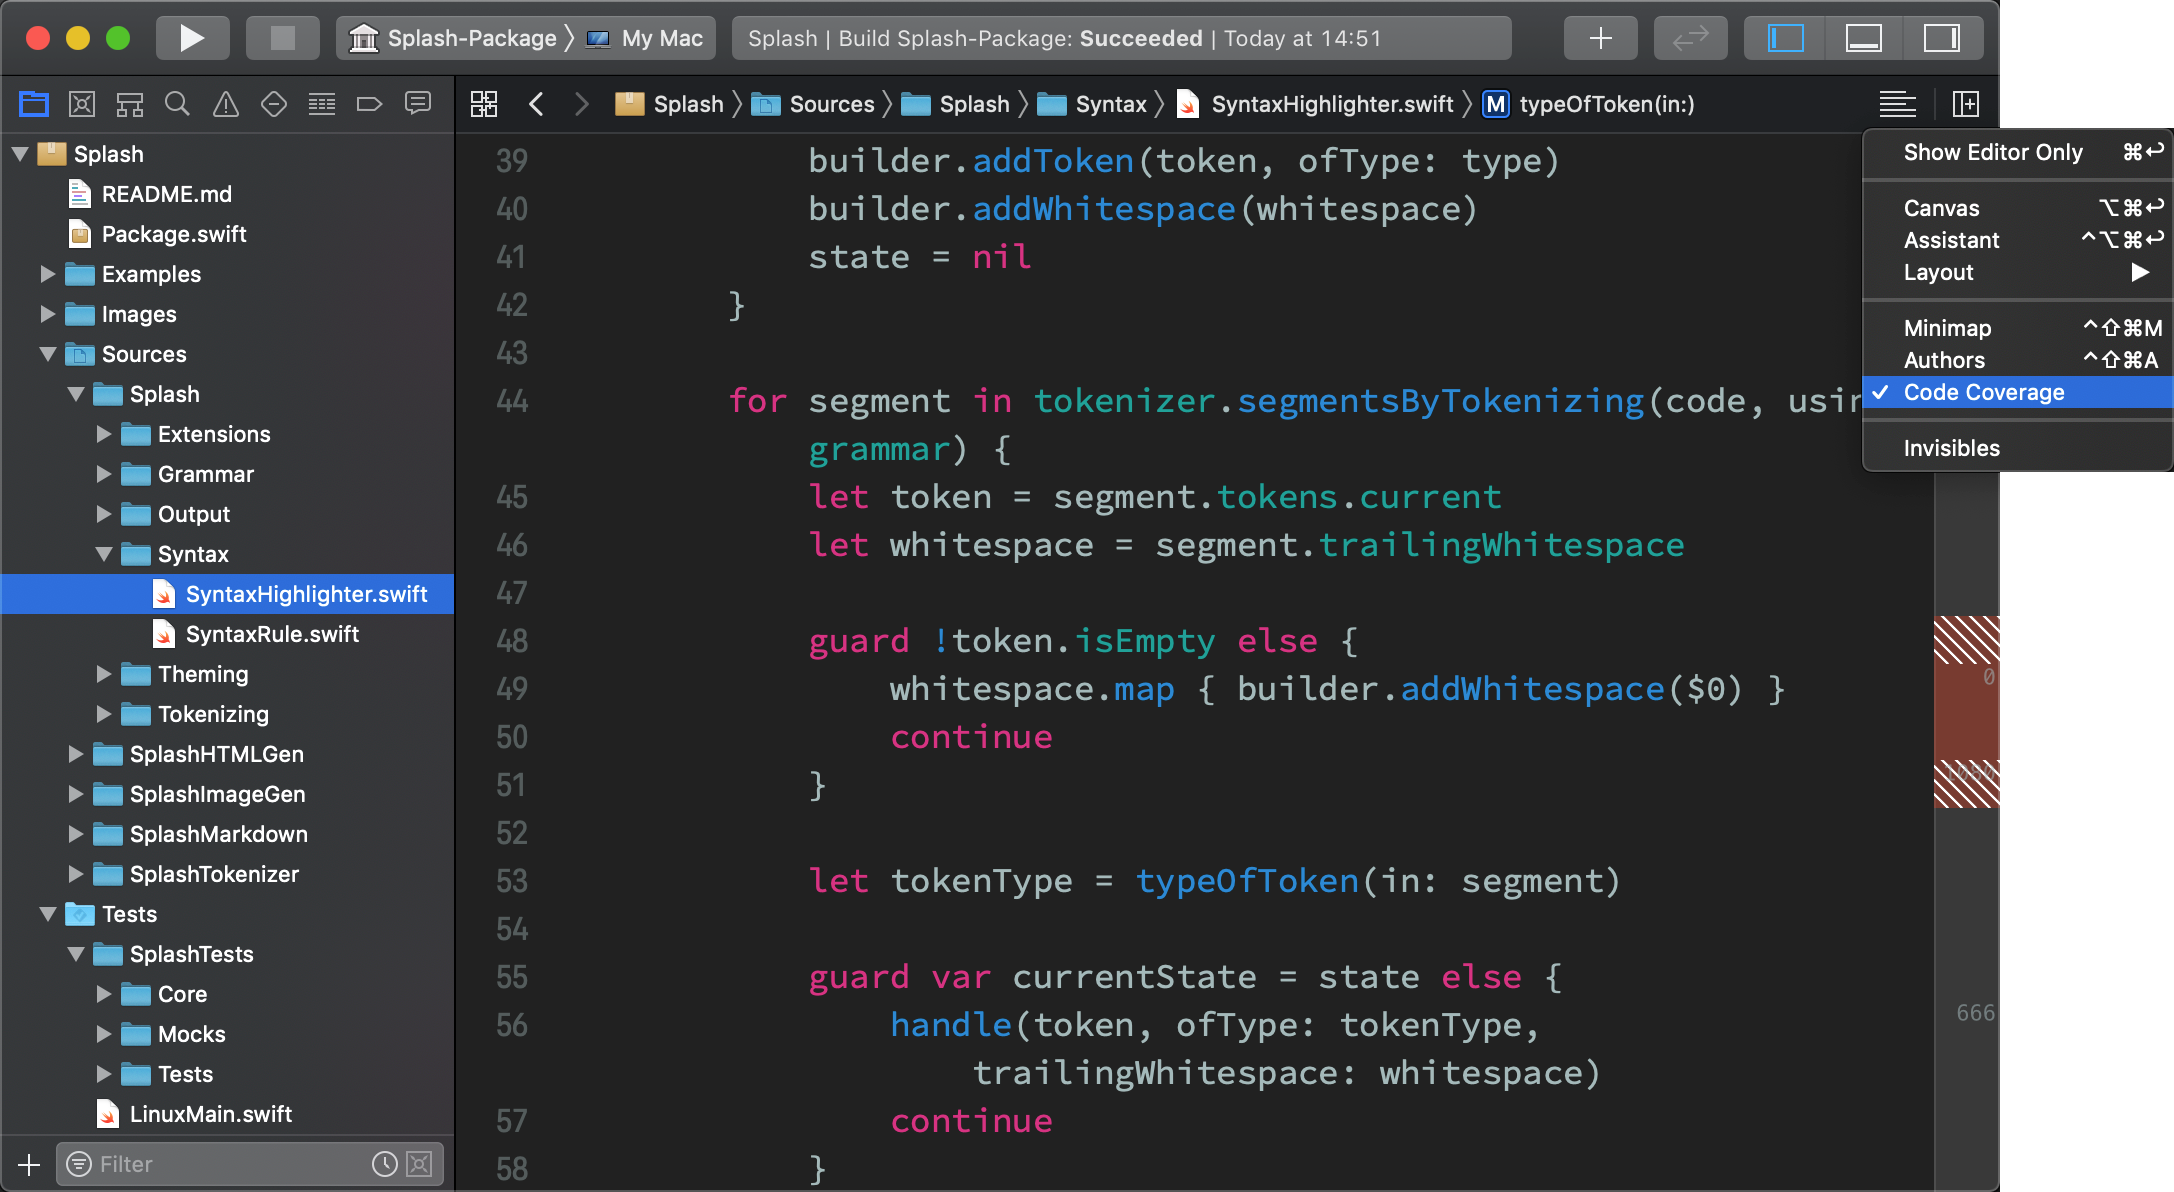Open the Breakpoint navigator
Image resolution: width=2174 pixels, height=1192 pixels.
(370, 103)
